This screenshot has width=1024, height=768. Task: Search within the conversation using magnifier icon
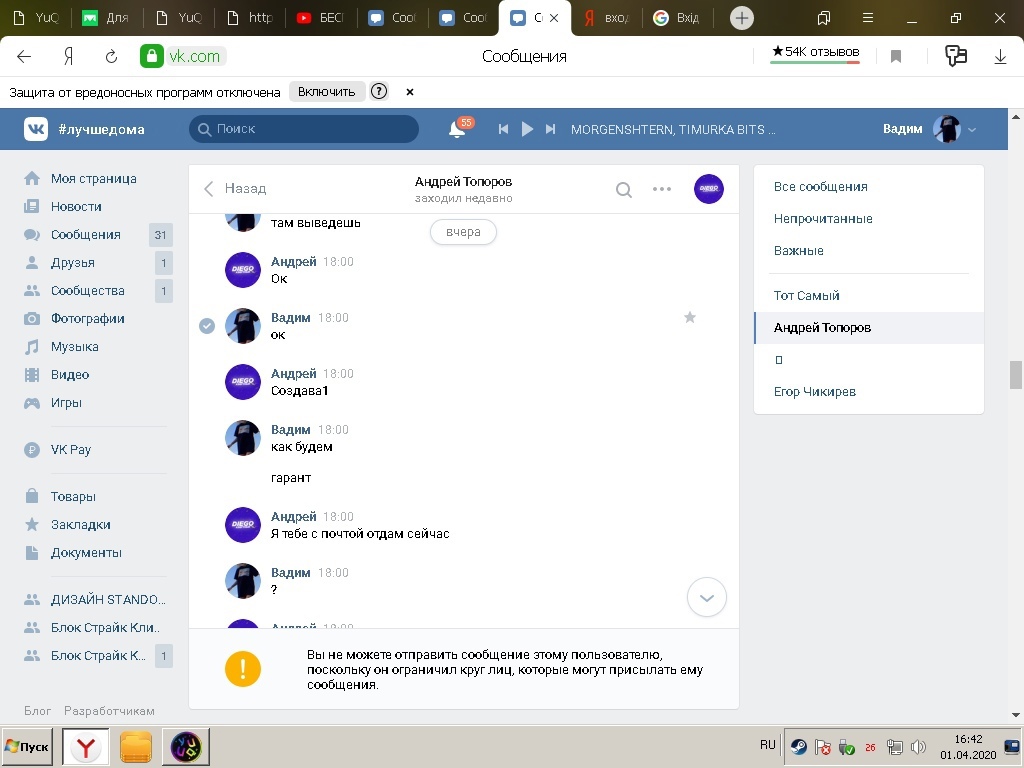pyautogui.click(x=623, y=189)
